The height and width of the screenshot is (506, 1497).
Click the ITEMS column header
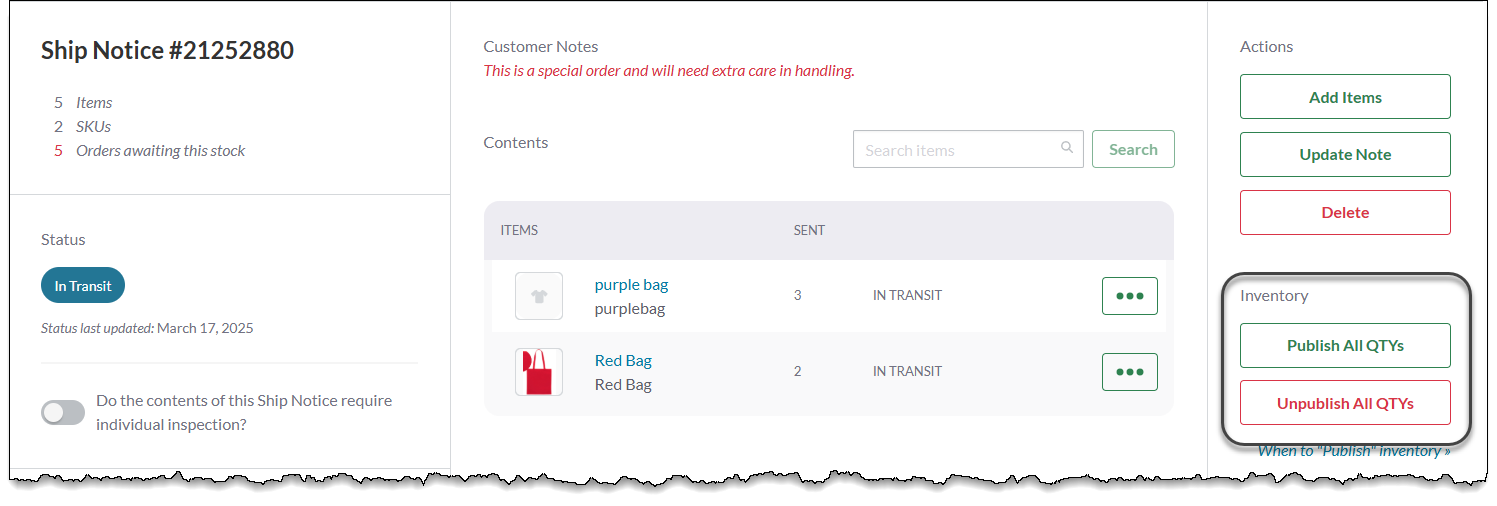pos(519,230)
